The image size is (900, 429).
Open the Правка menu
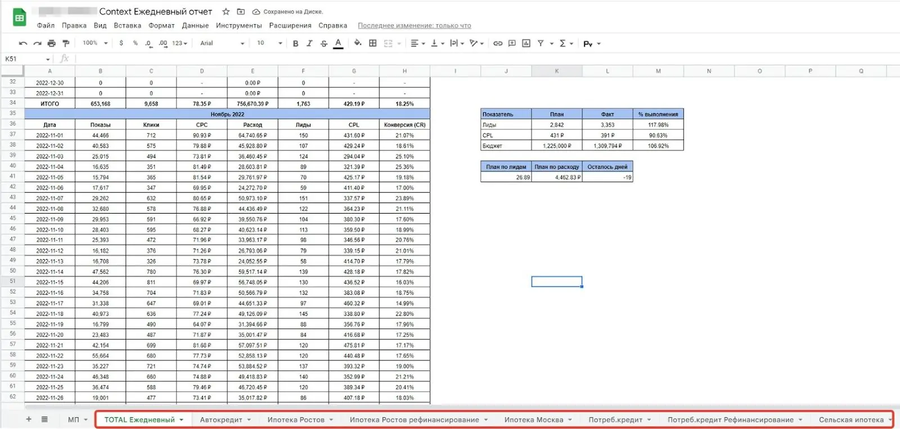point(74,26)
